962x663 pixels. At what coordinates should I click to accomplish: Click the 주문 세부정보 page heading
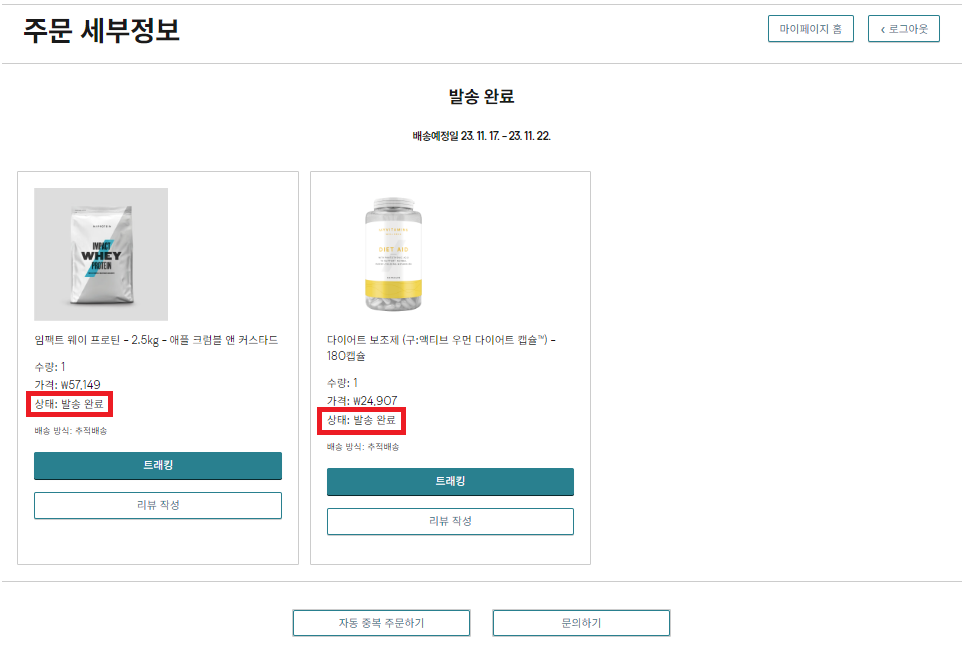click(101, 30)
